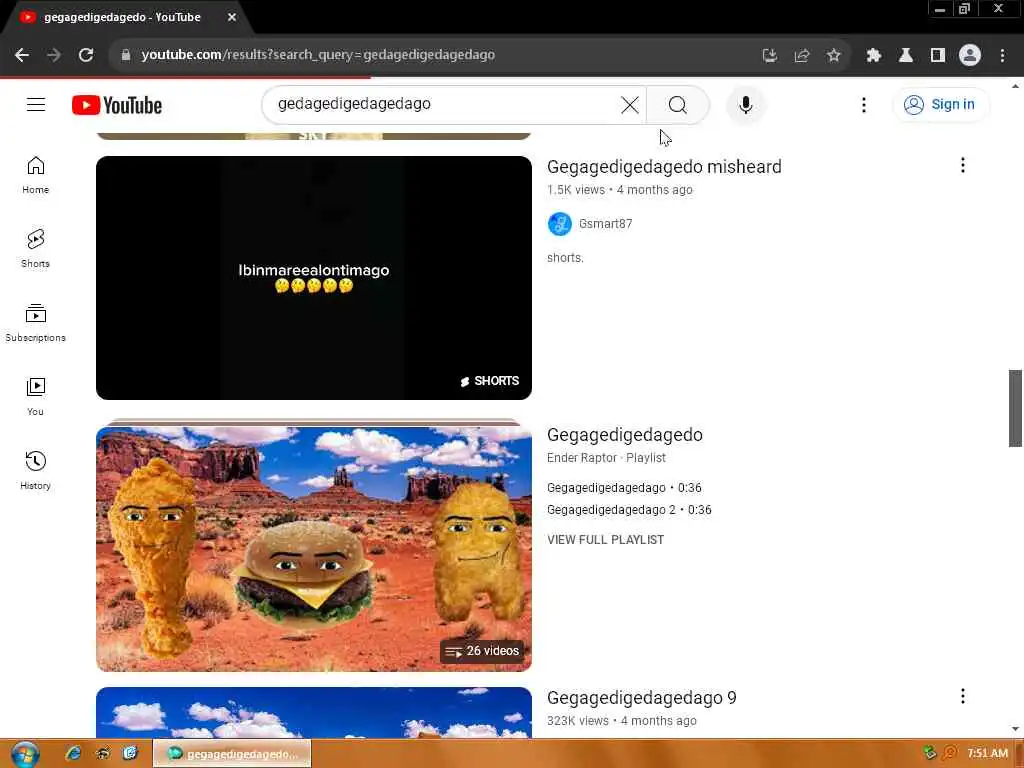The height and width of the screenshot is (768, 1024).
Task: Click the browser forward arrow
Action: click(x=54, y=55)
